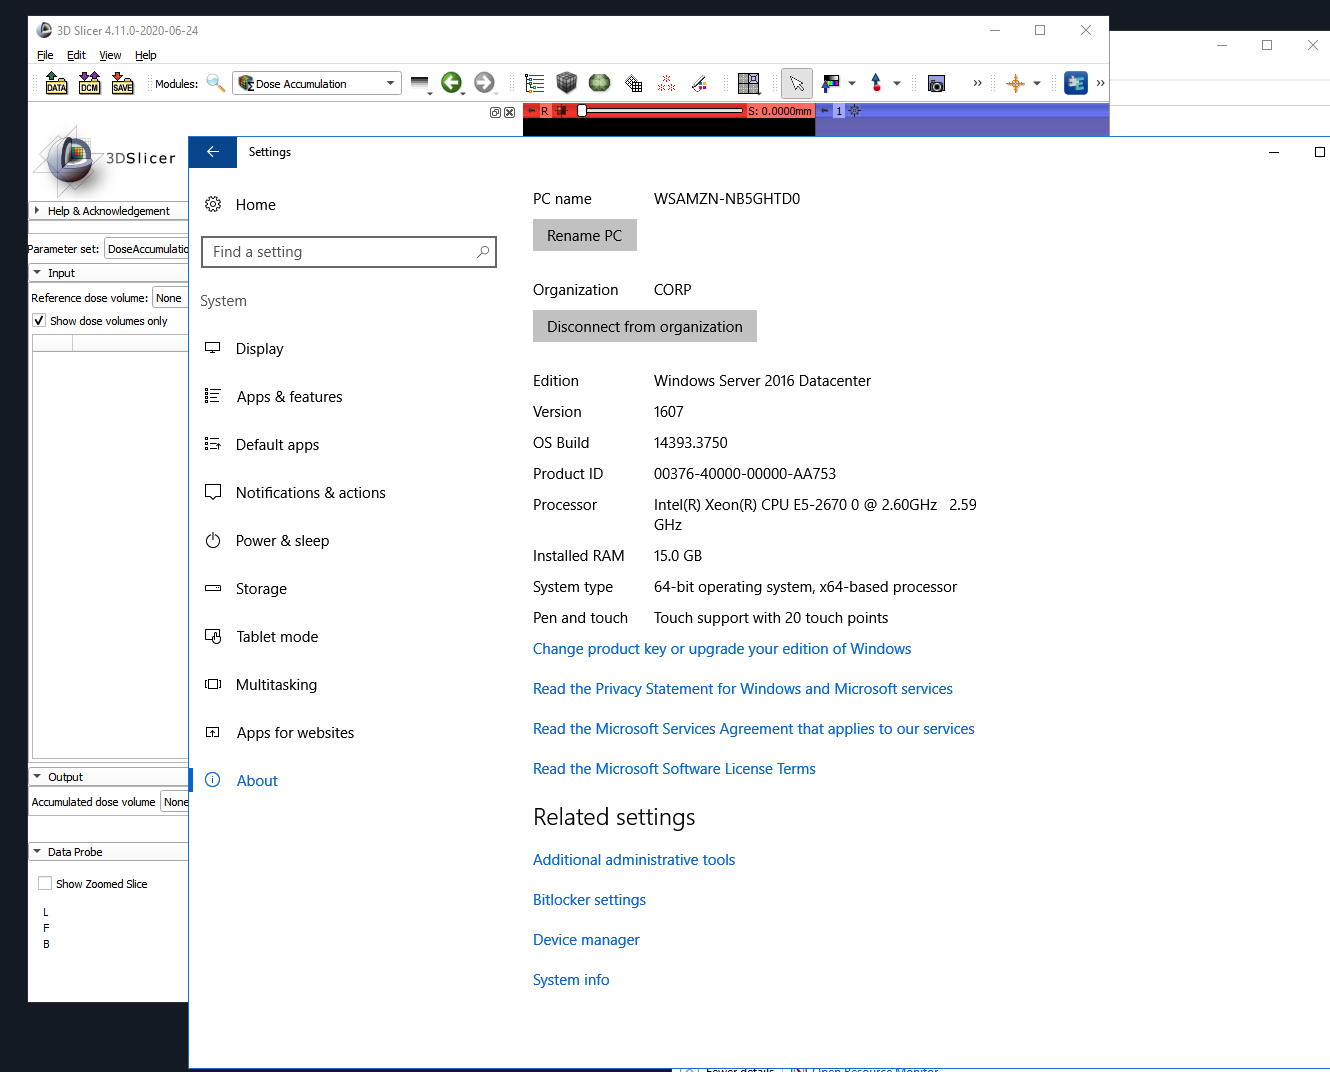This screenshot has width=1330, height=1072.
Task: Switch to the Apps & features settings page
Action: [x=289, y=396]
